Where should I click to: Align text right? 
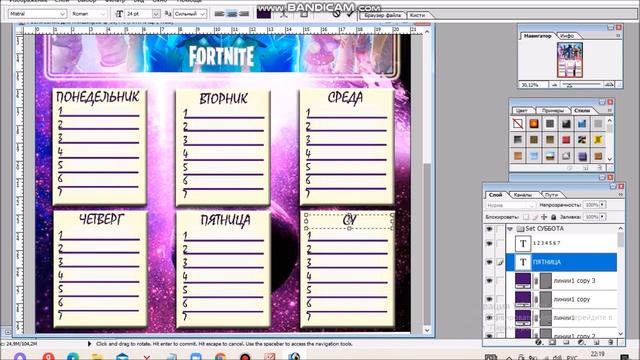tap(244, 14)
